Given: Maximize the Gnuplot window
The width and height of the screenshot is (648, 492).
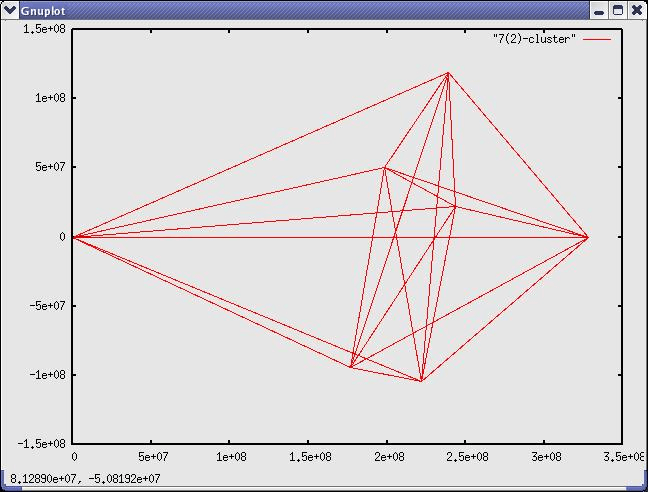Looking at the screenshot, I should tap(617, 10).
